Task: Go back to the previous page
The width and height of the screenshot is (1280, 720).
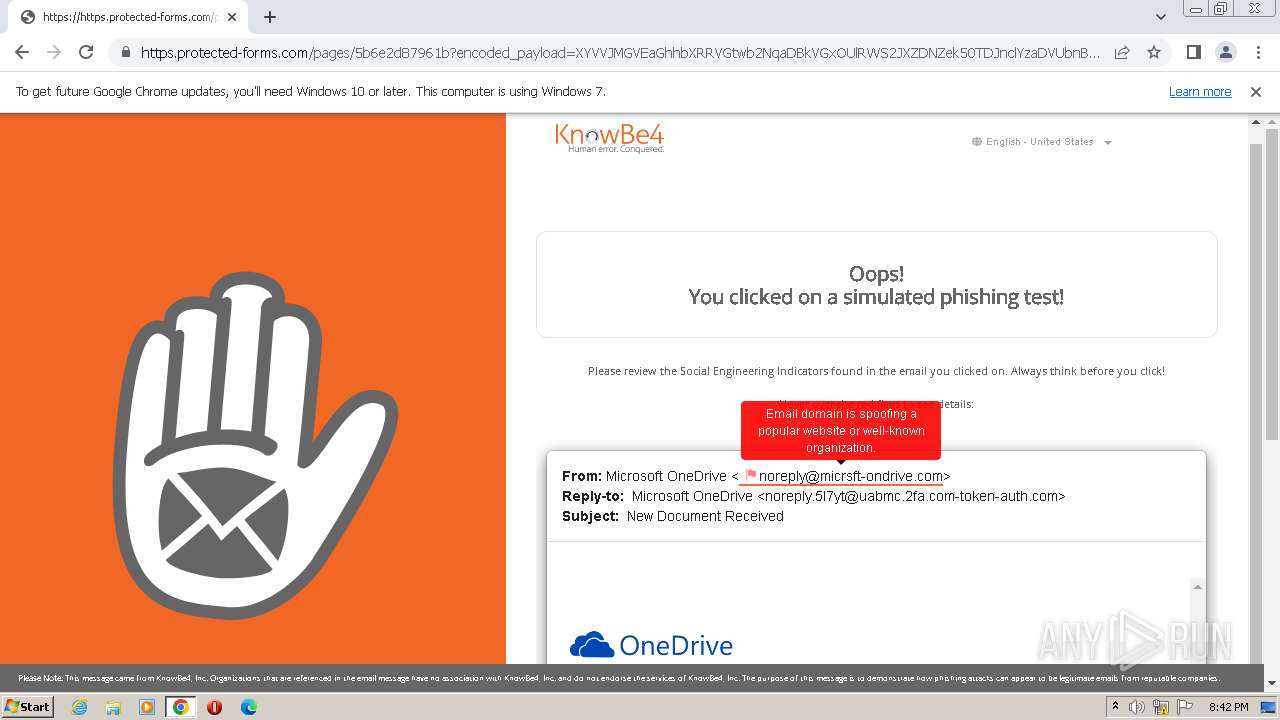Action: [x=22, y=53]
